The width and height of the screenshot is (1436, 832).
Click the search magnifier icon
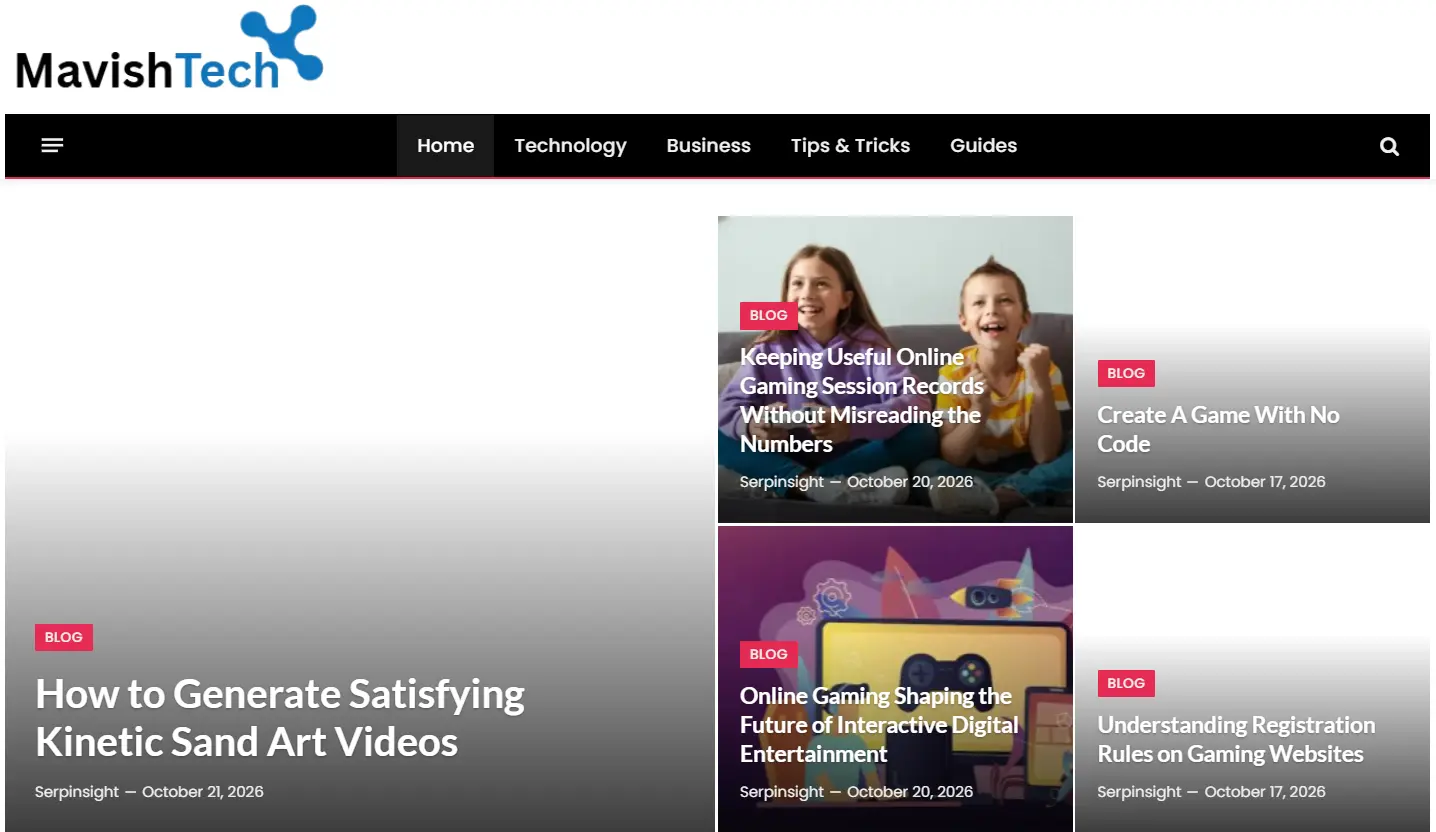(x=1389, y=146)
